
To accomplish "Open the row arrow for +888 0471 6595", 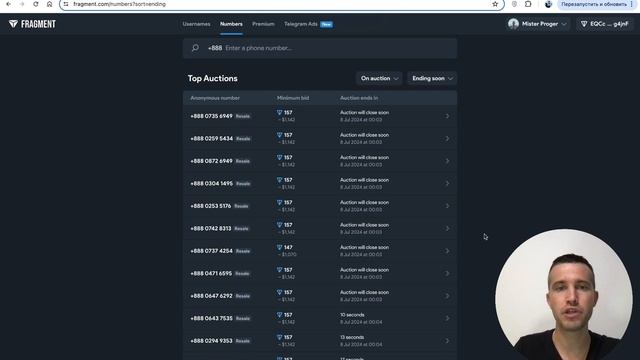I will 447,273.
